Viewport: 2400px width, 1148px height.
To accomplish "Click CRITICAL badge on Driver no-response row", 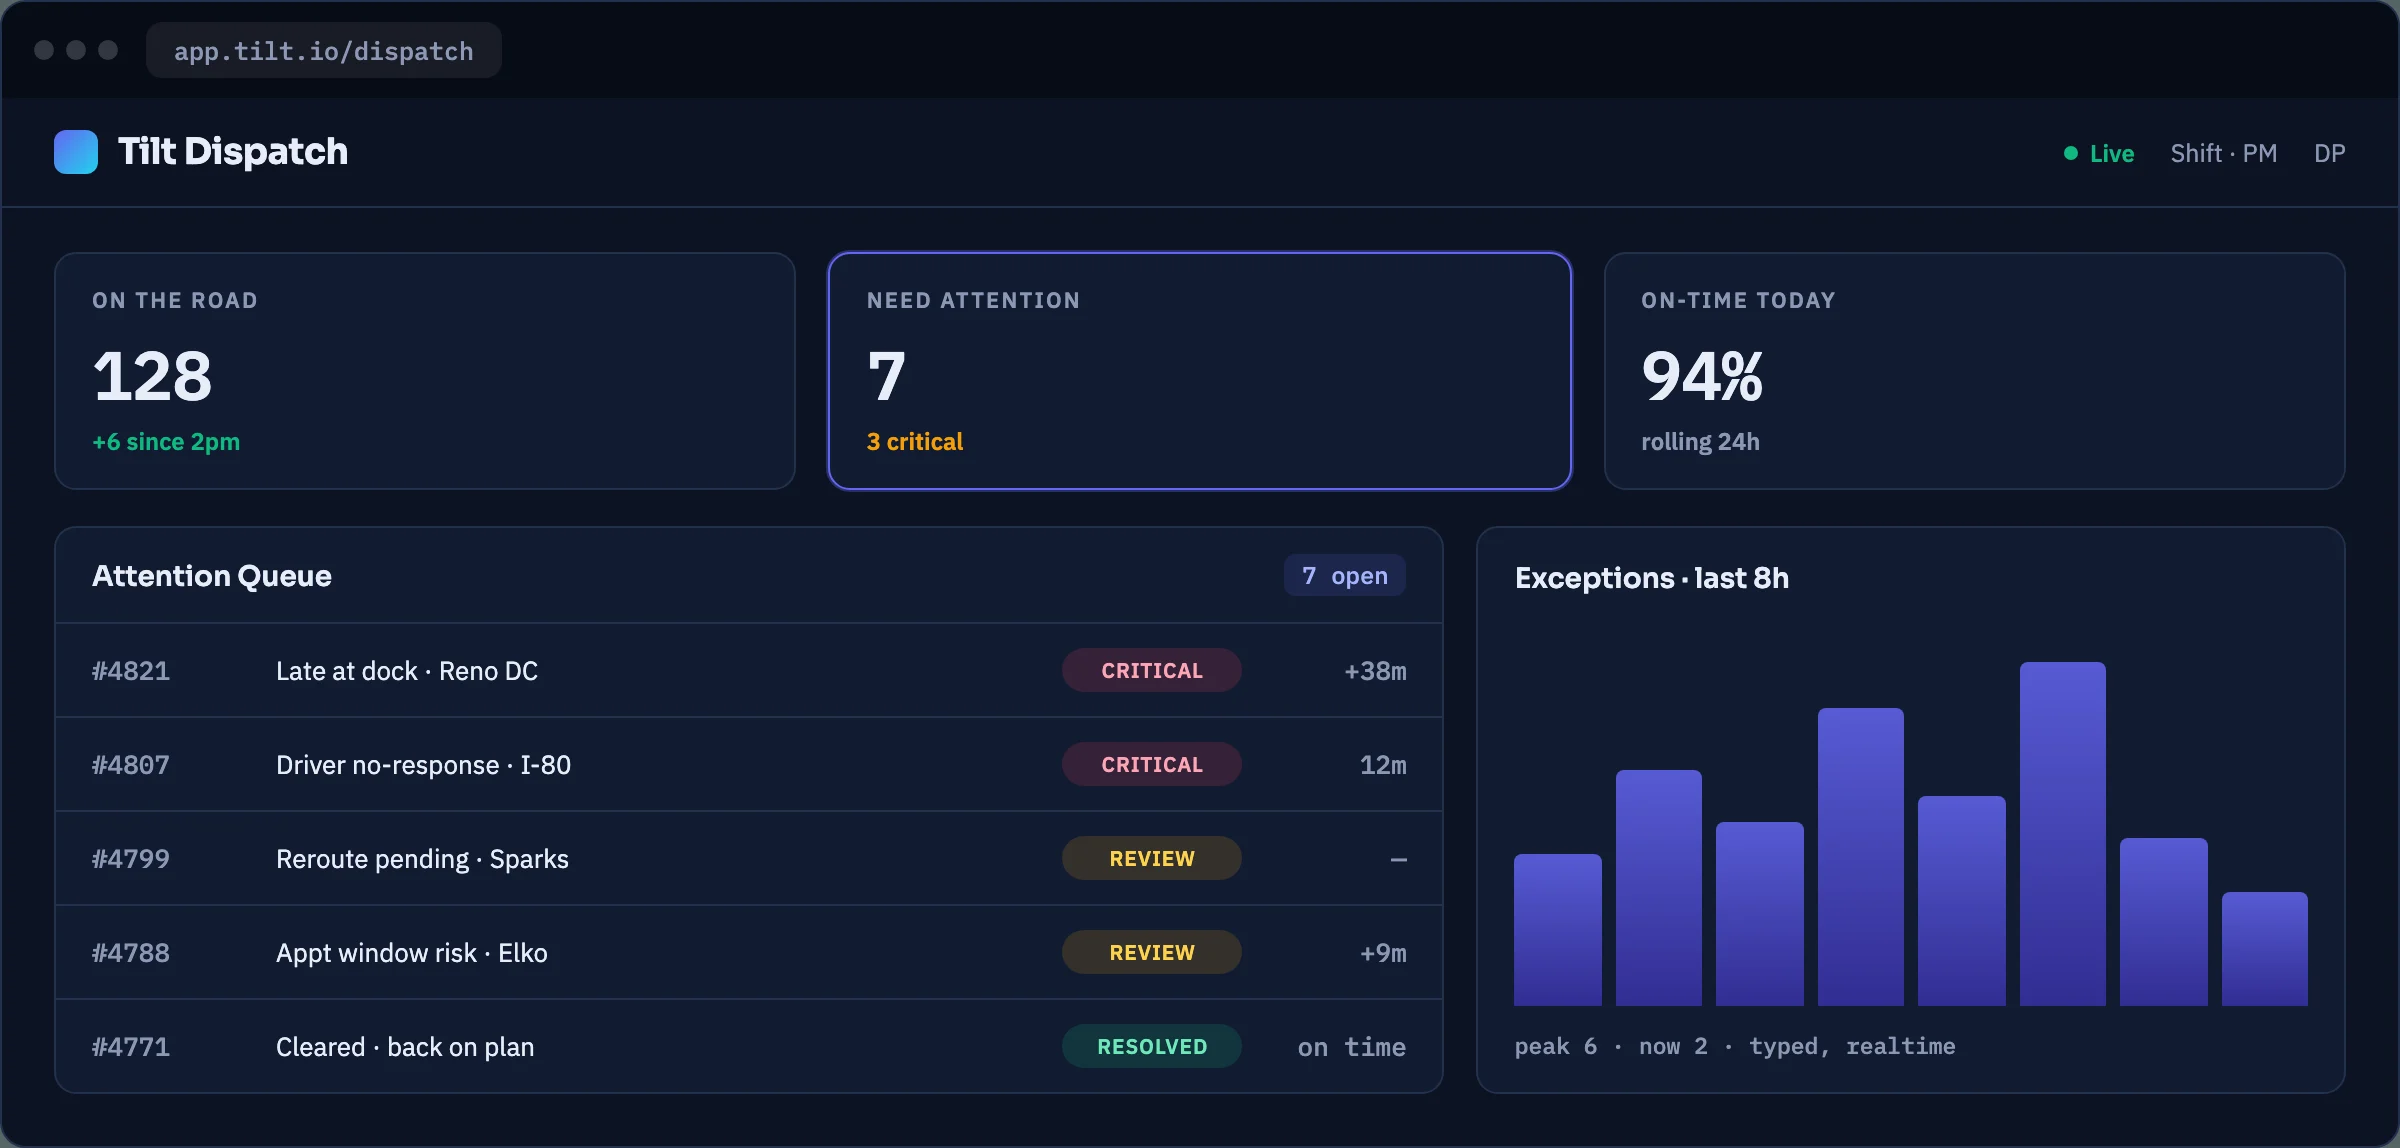I will click(x=1152, y=765).
